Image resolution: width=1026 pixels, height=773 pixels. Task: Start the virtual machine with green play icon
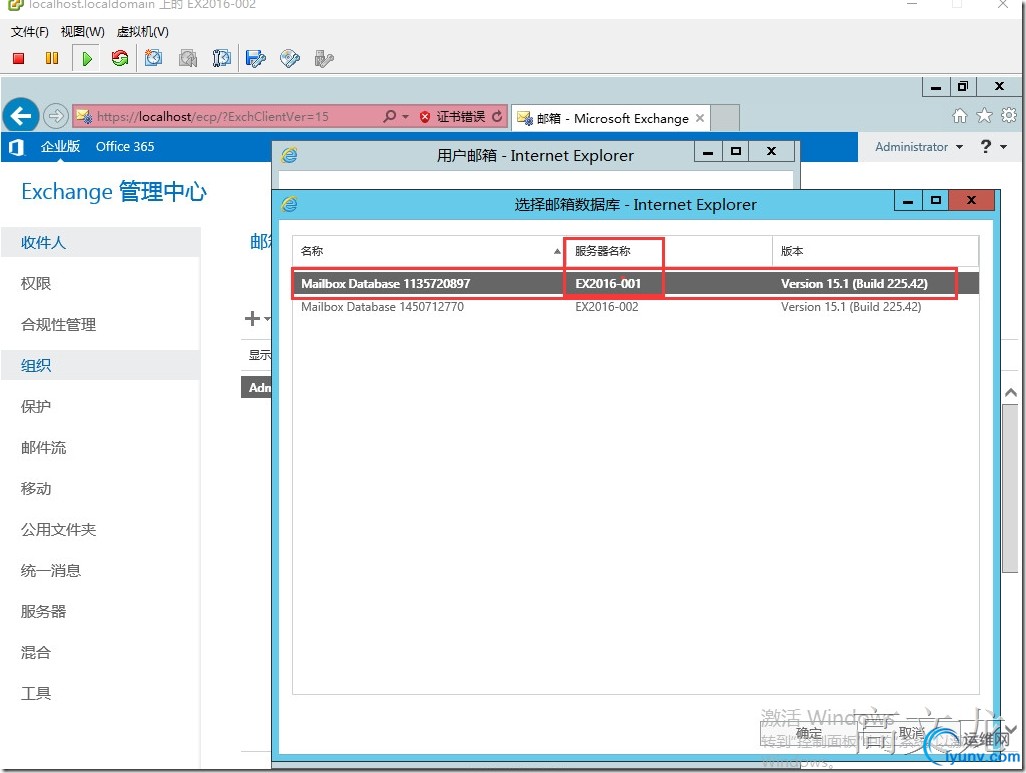pos(86,59)
